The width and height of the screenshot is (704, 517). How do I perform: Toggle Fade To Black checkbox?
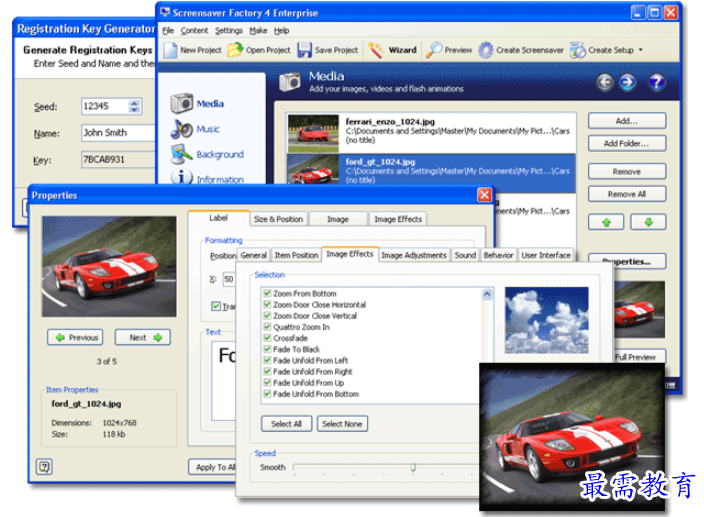(x=267, y=349)
